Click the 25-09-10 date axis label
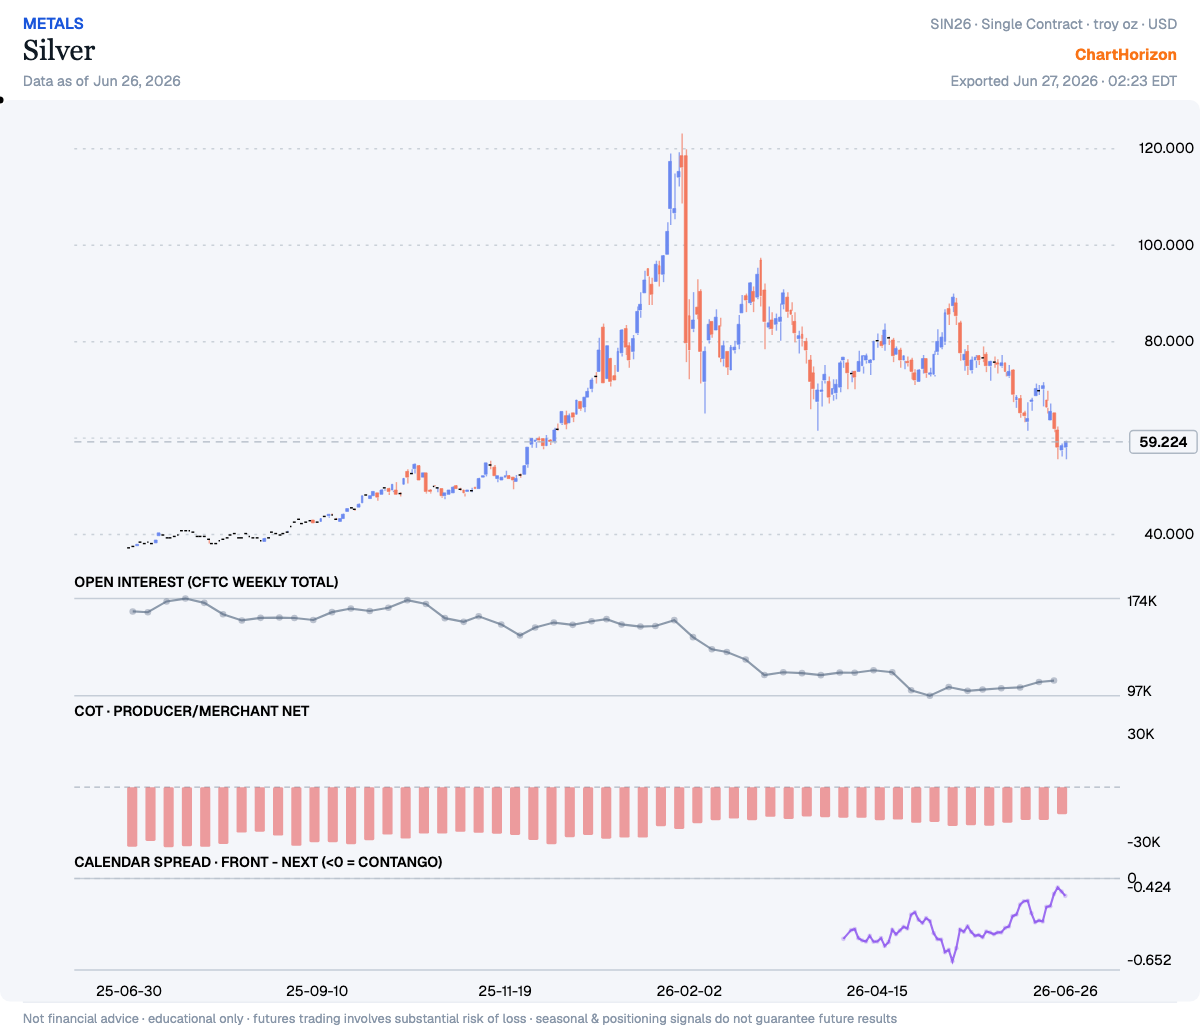The height and width of the screenshot is (1036, 1200). tap(317, 991)
